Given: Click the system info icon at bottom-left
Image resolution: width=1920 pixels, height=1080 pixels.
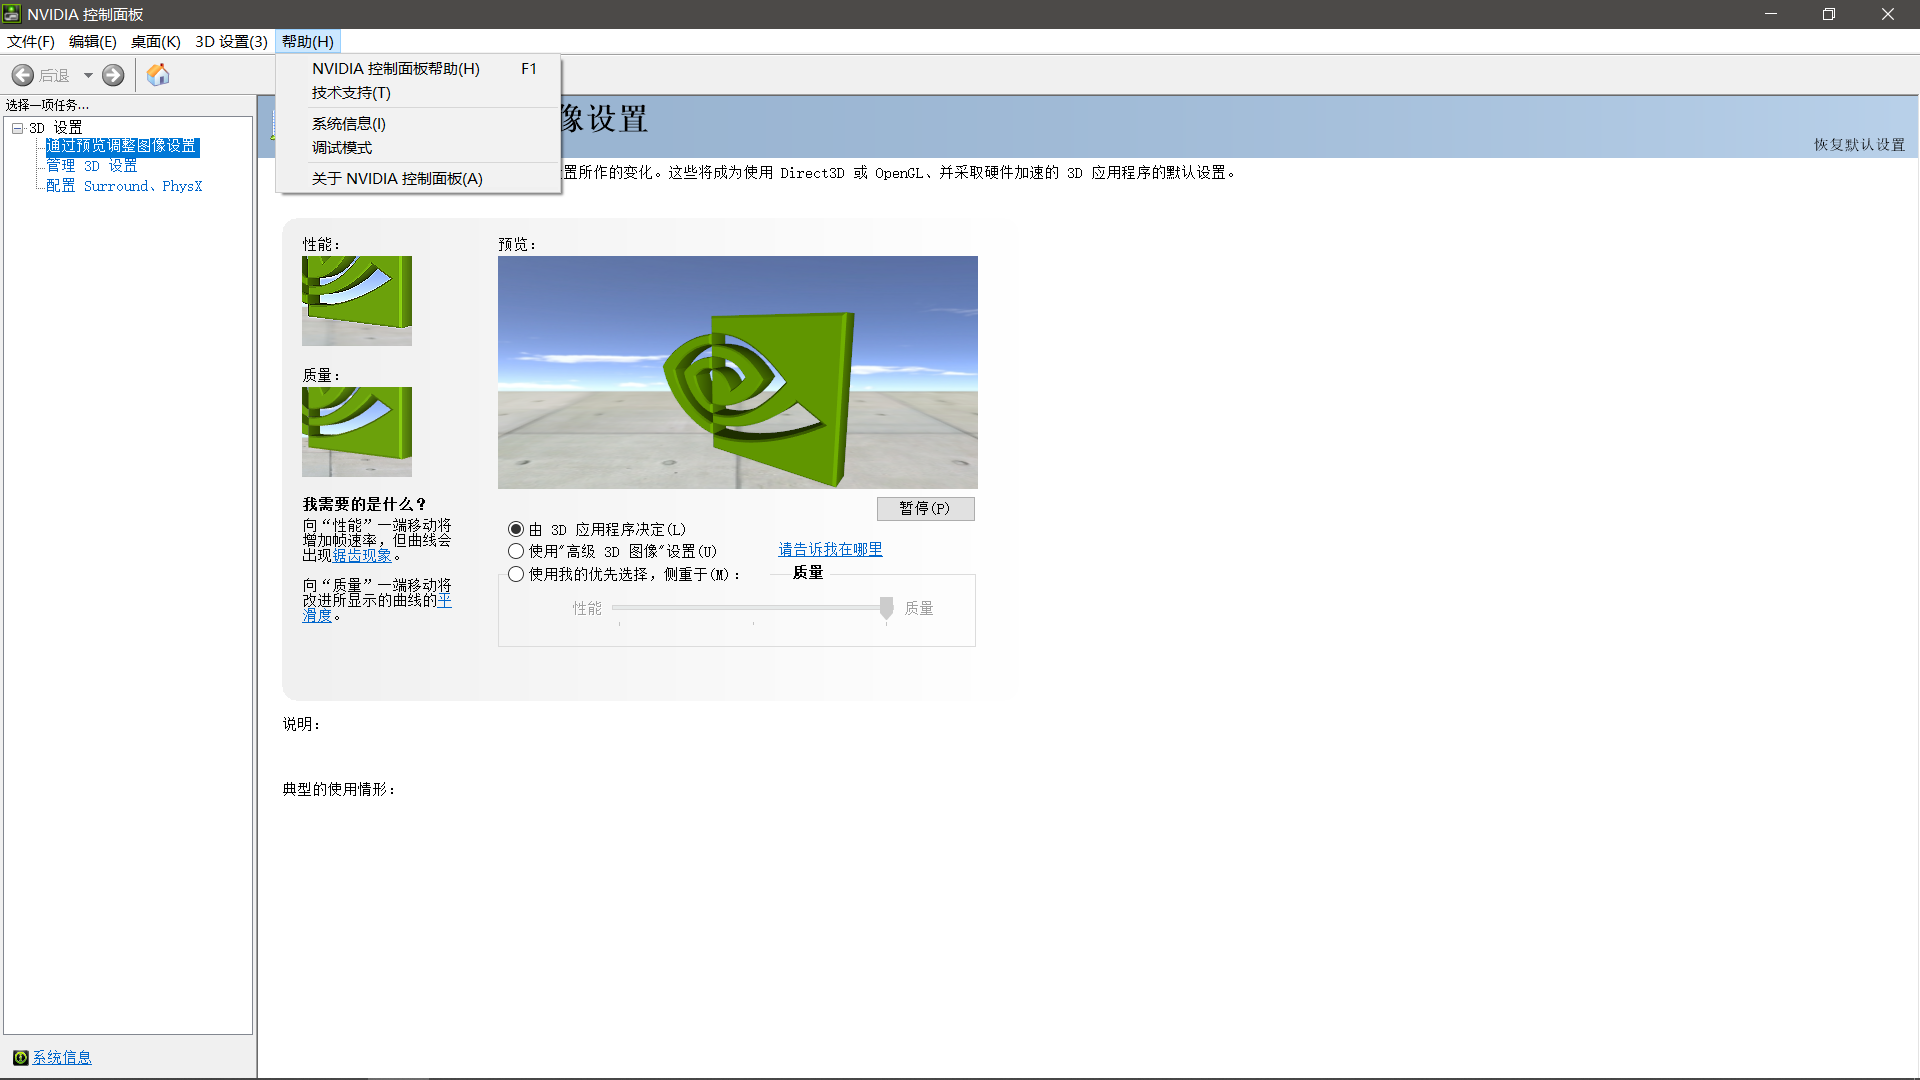Looking at the screenshot, I should 20,1058.
